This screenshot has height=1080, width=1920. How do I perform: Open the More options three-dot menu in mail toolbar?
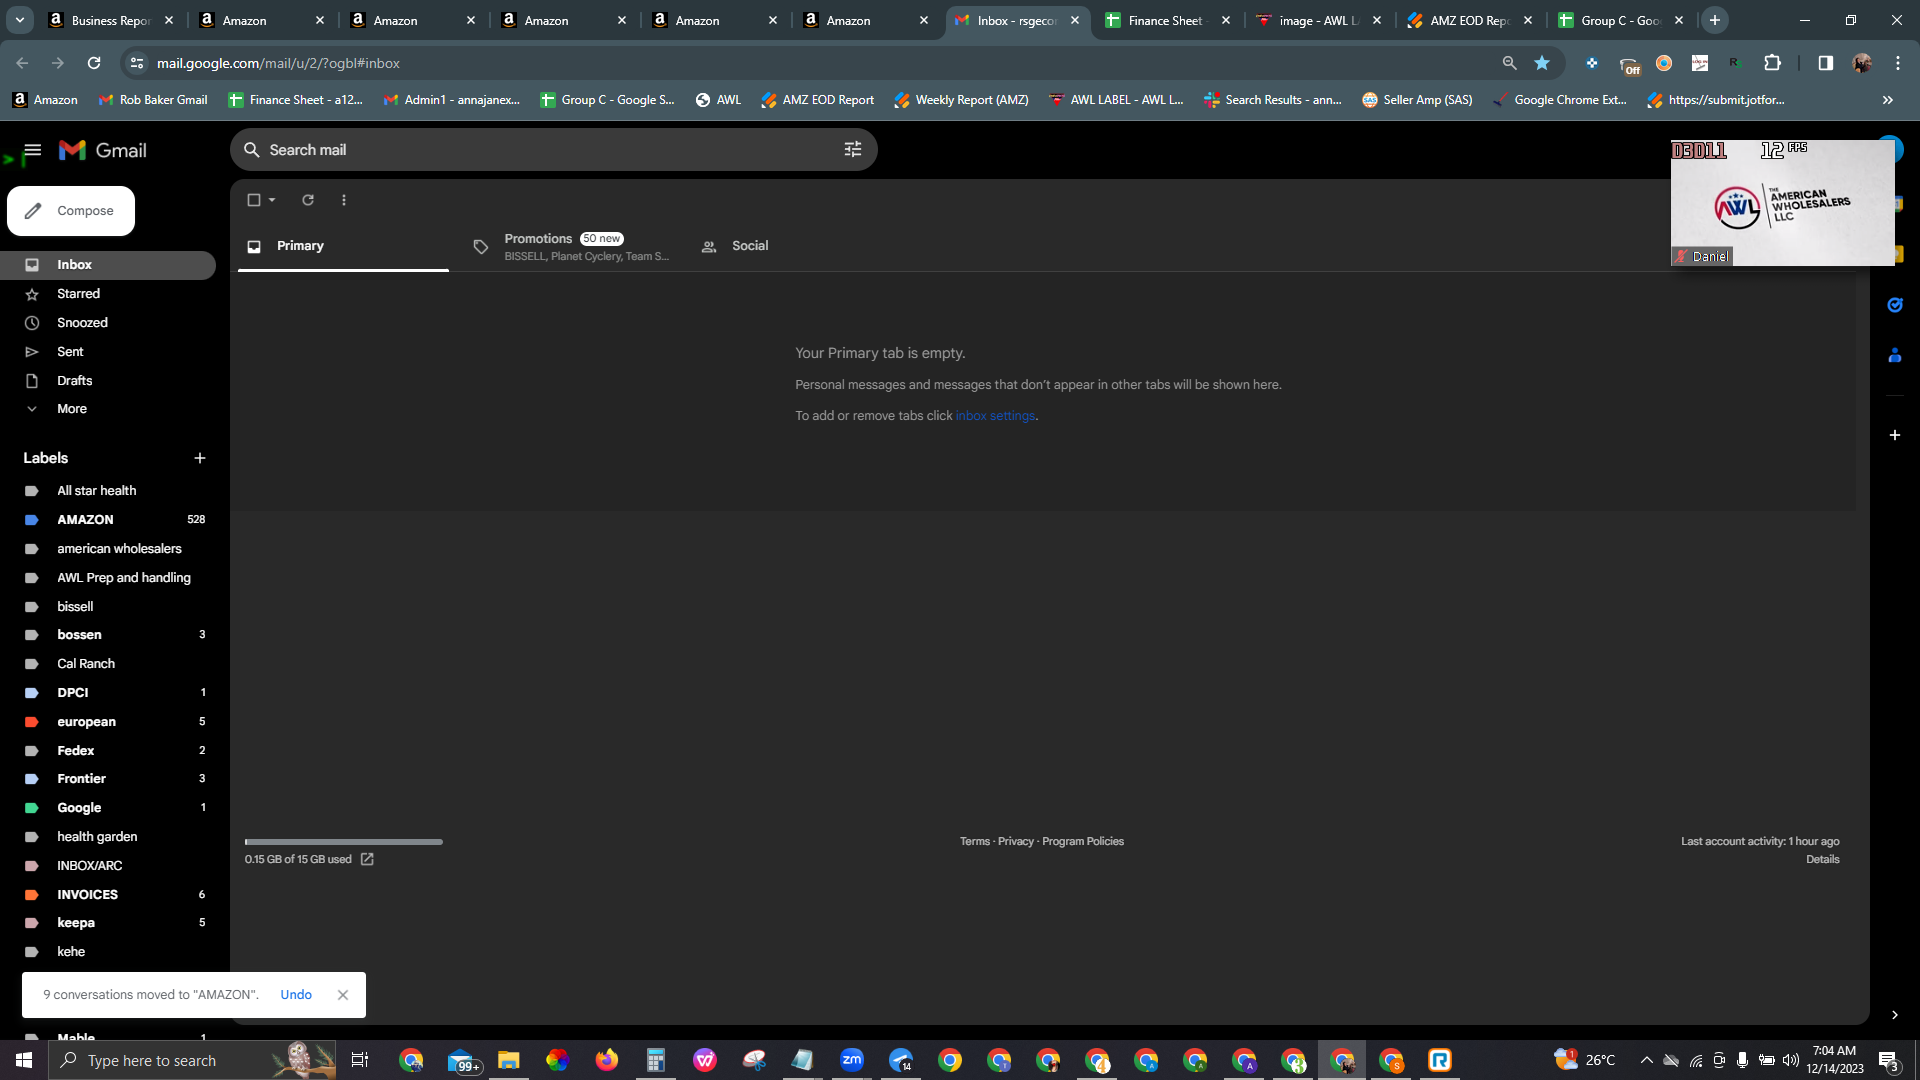[344, 200]
